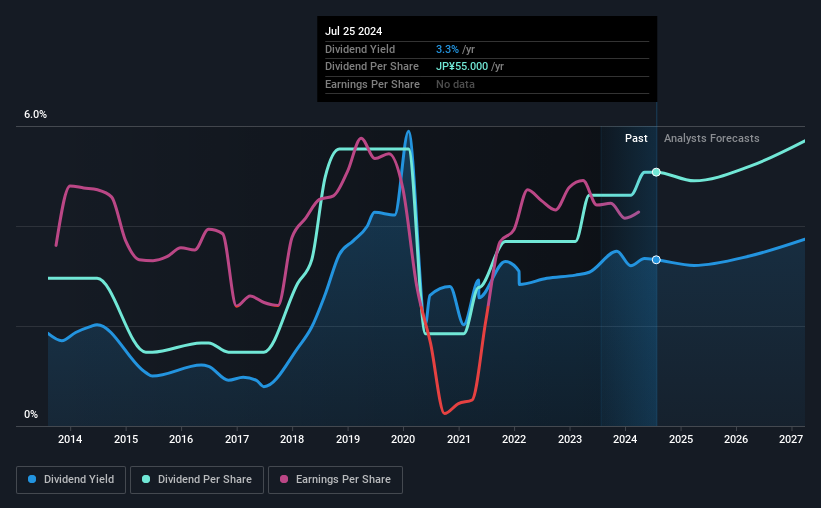The height and width of the screenshot is (508, 821).
Task: Click the blue Dividend Yield legend dot
Action: pyautogui.click(x=32, y=479)
